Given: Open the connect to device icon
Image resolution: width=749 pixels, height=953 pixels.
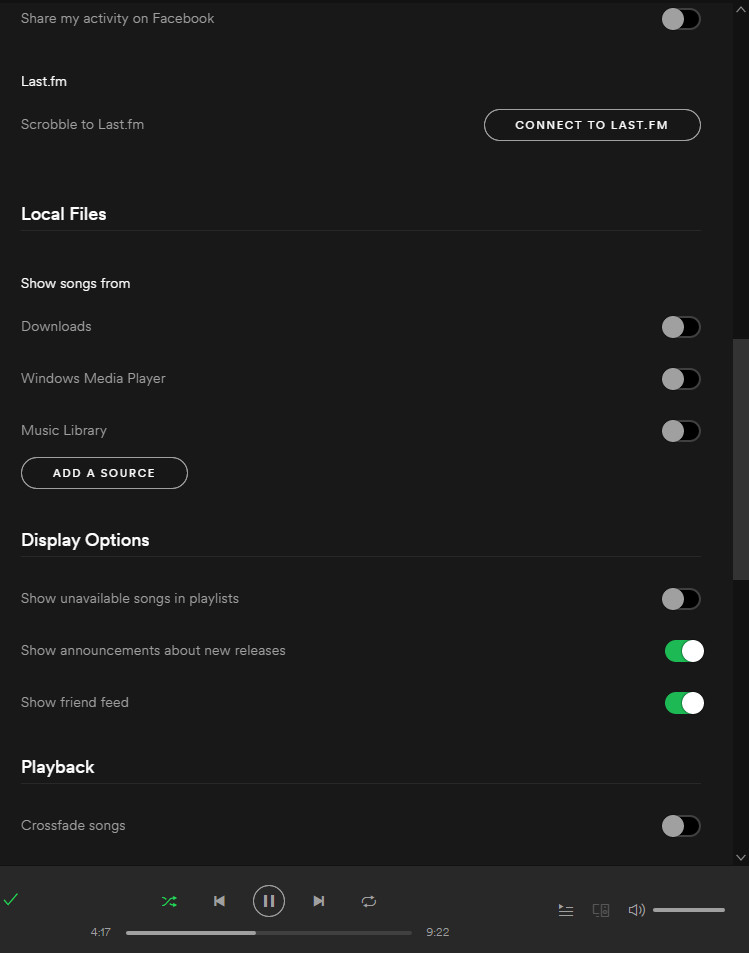Looking at the screenshot, I should pos(601,910).
